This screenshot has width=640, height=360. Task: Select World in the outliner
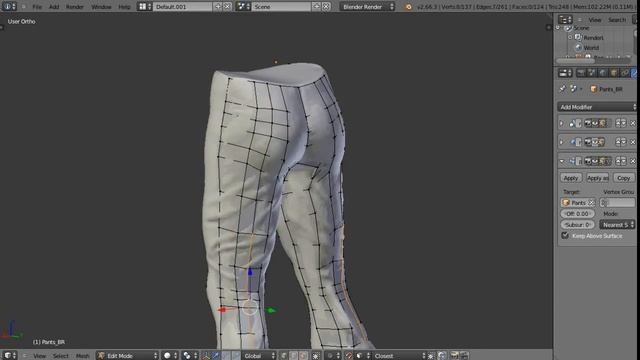(591, 48)
